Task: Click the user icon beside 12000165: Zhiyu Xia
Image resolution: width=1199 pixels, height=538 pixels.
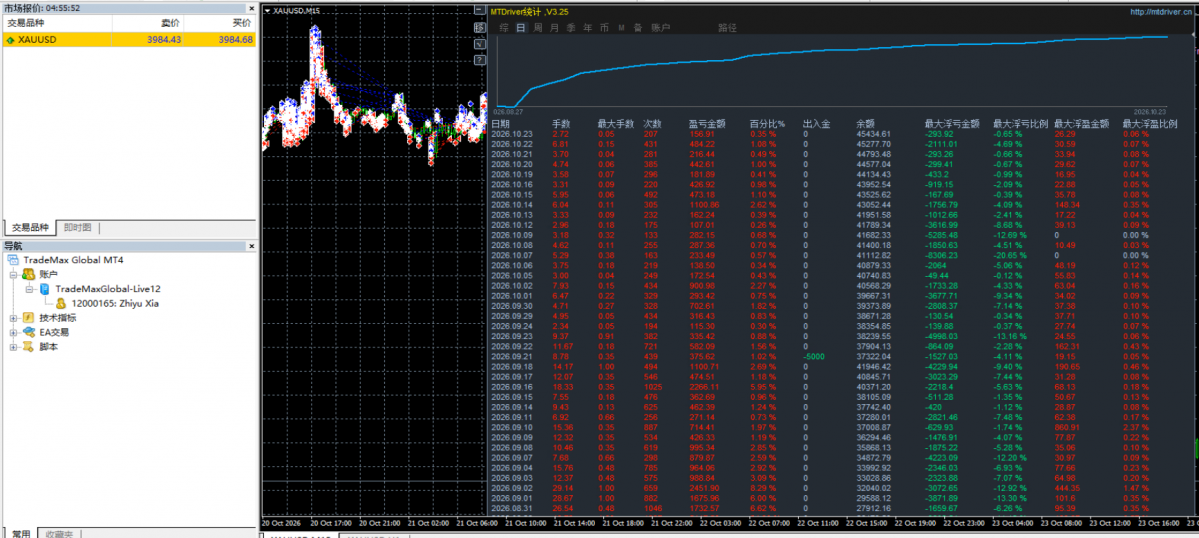Action: (61, 303)
